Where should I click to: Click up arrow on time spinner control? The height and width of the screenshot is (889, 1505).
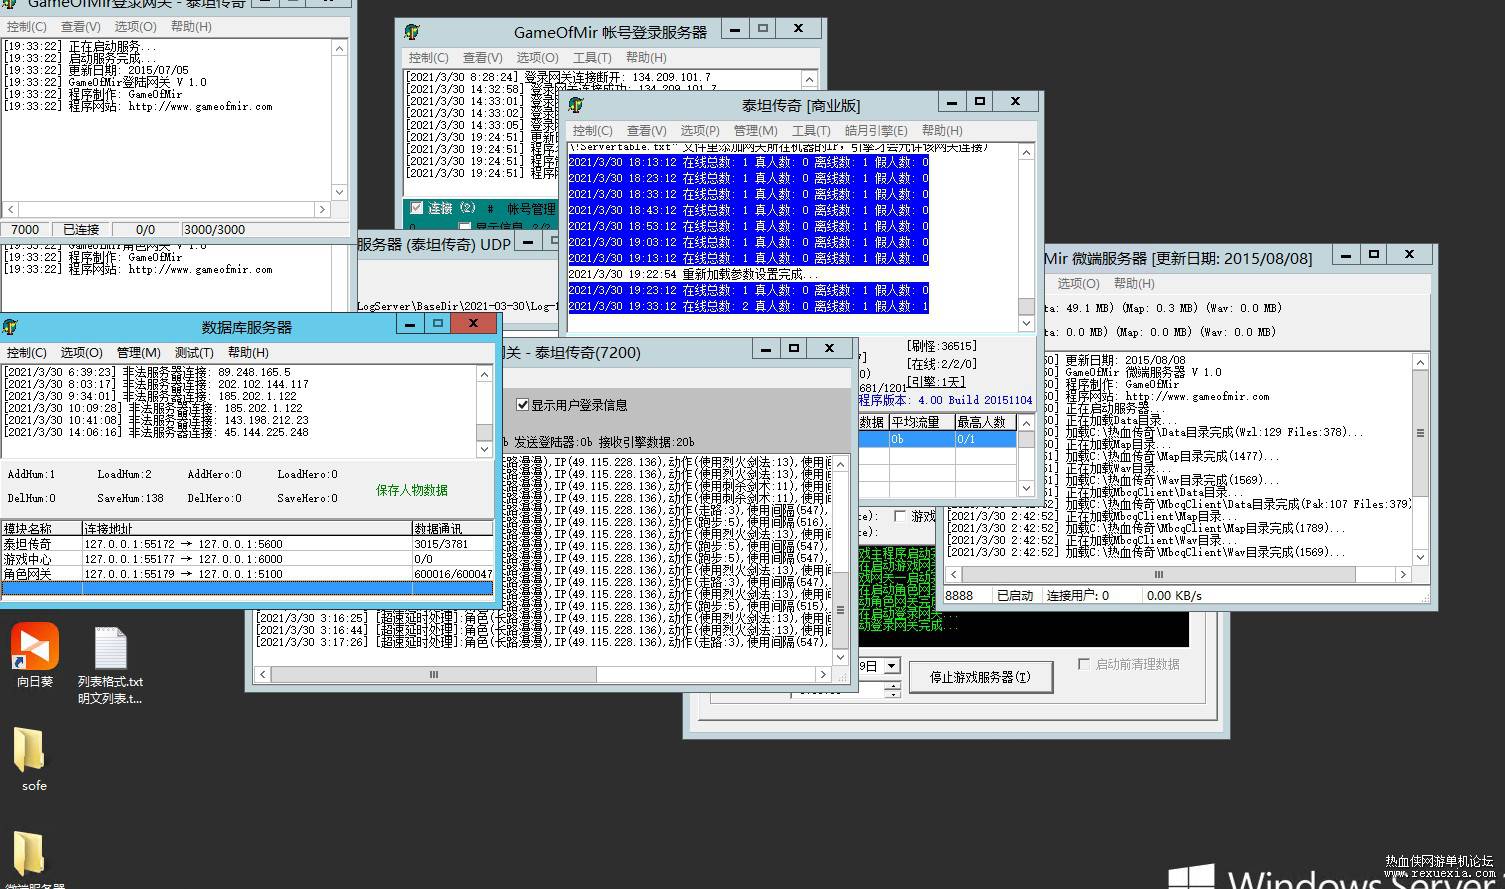click(891, 684)
